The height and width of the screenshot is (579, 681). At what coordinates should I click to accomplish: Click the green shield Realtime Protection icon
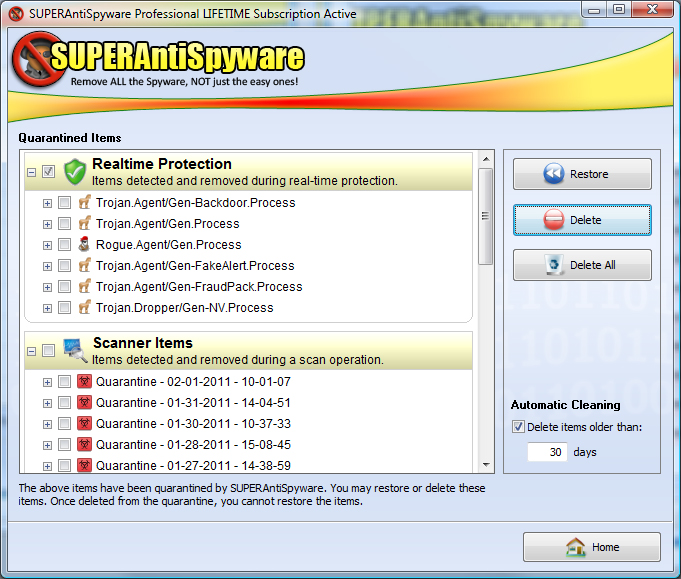click(x=75, y=172)
